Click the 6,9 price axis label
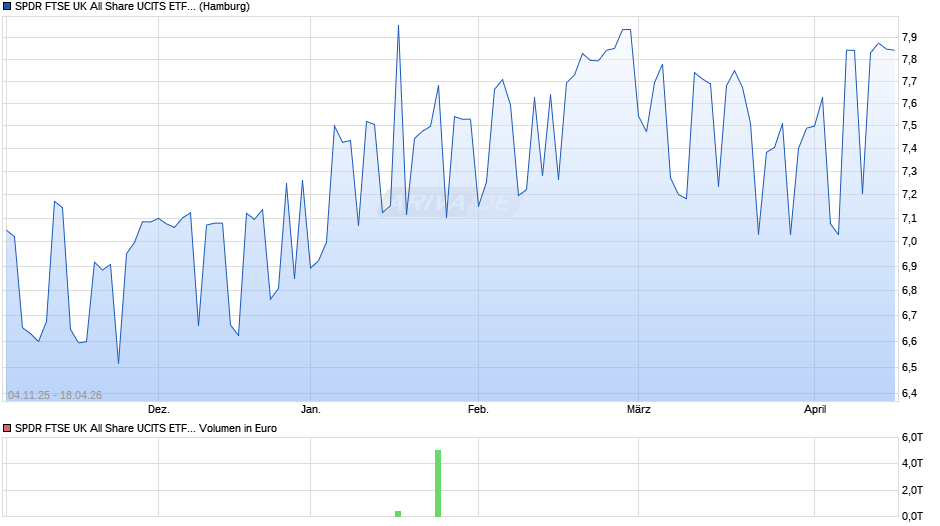Screen dimensions: 940x526 click(909, 266)
